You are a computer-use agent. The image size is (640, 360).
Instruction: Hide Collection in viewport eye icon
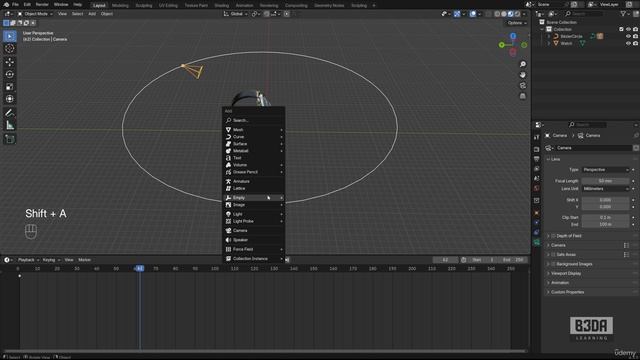628,29
